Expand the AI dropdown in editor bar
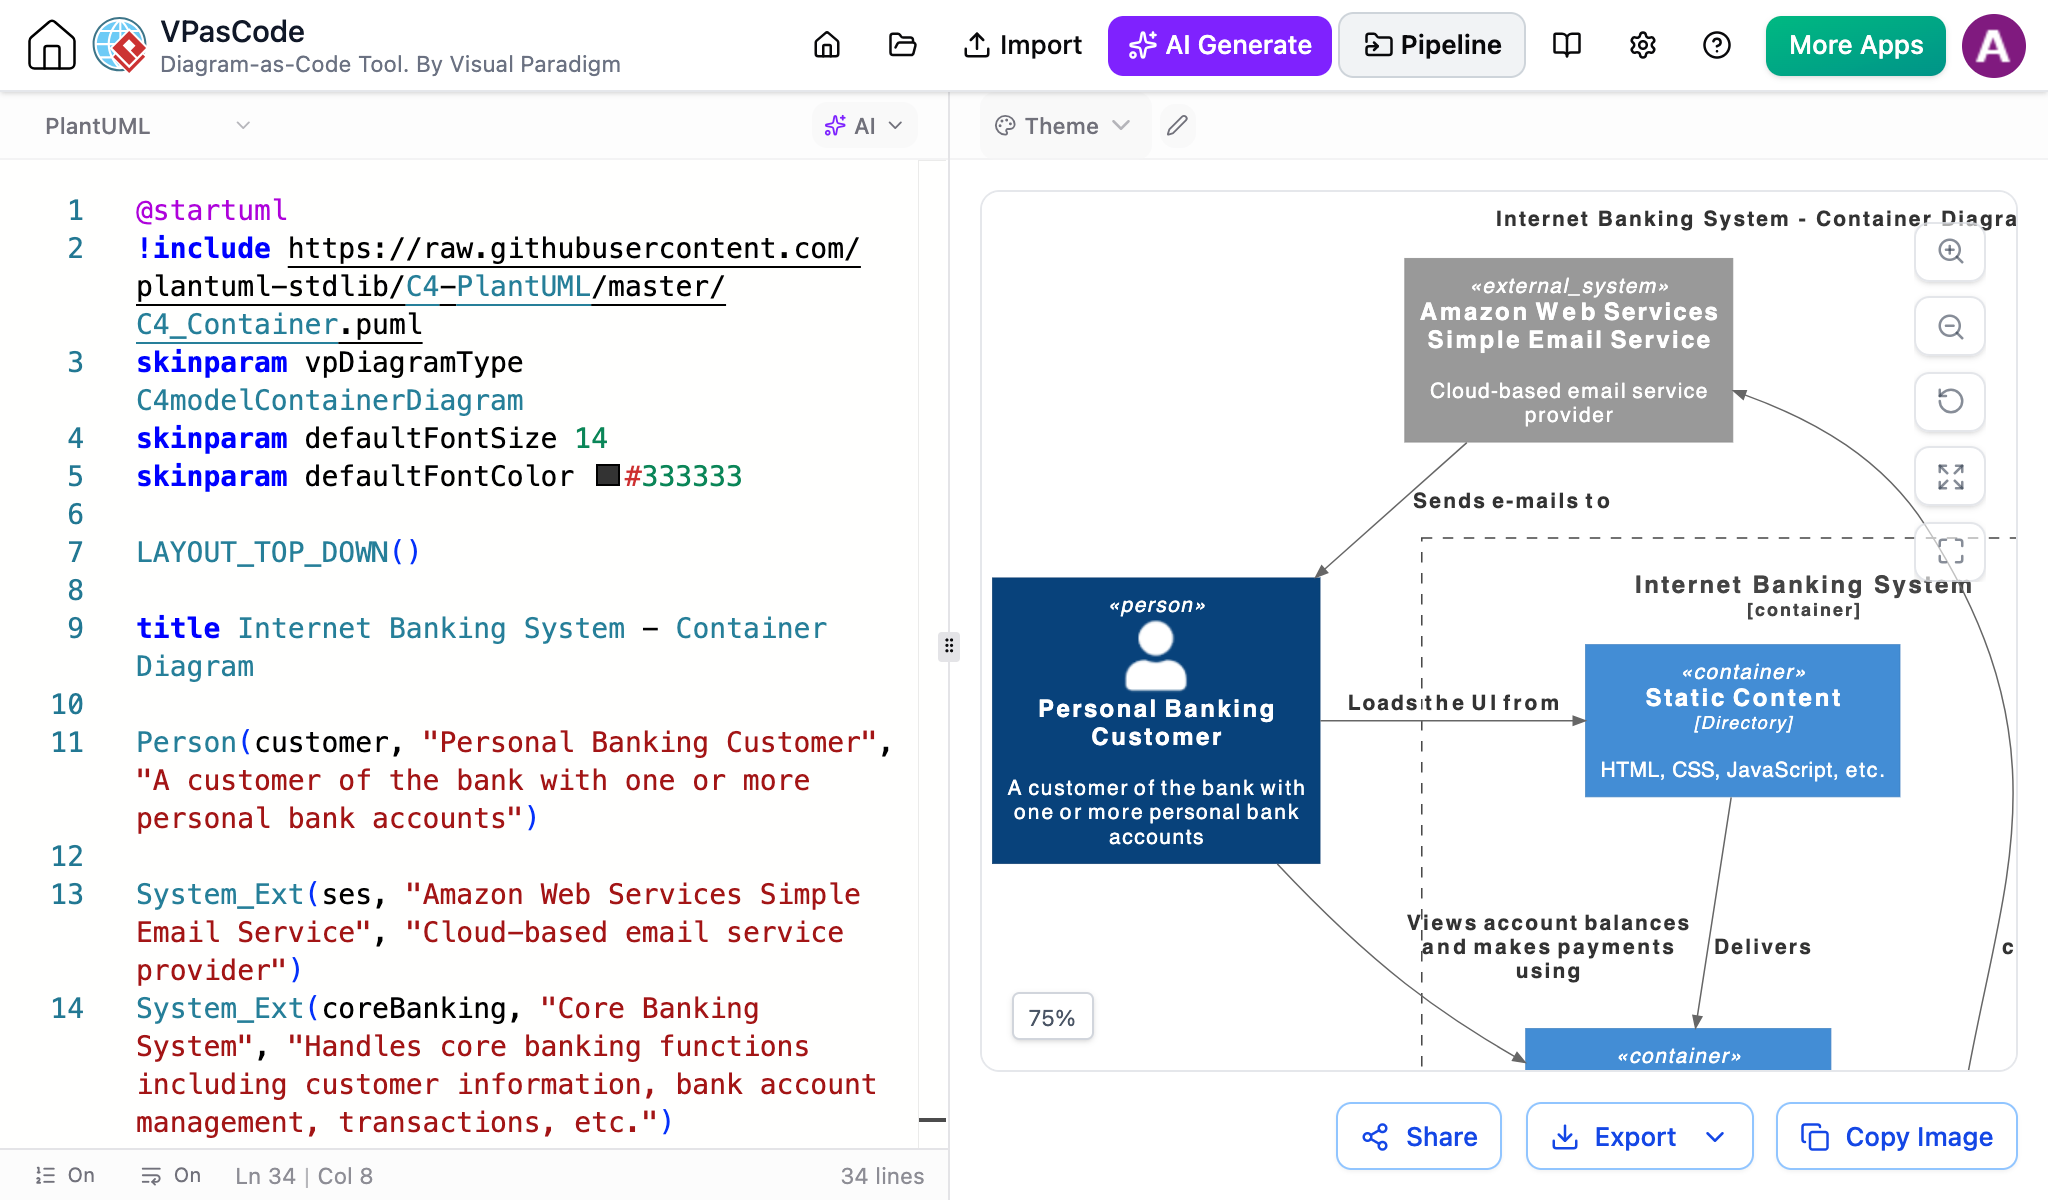Image resolution: width=2048 pixels, height=1200 pixels. 864,126
